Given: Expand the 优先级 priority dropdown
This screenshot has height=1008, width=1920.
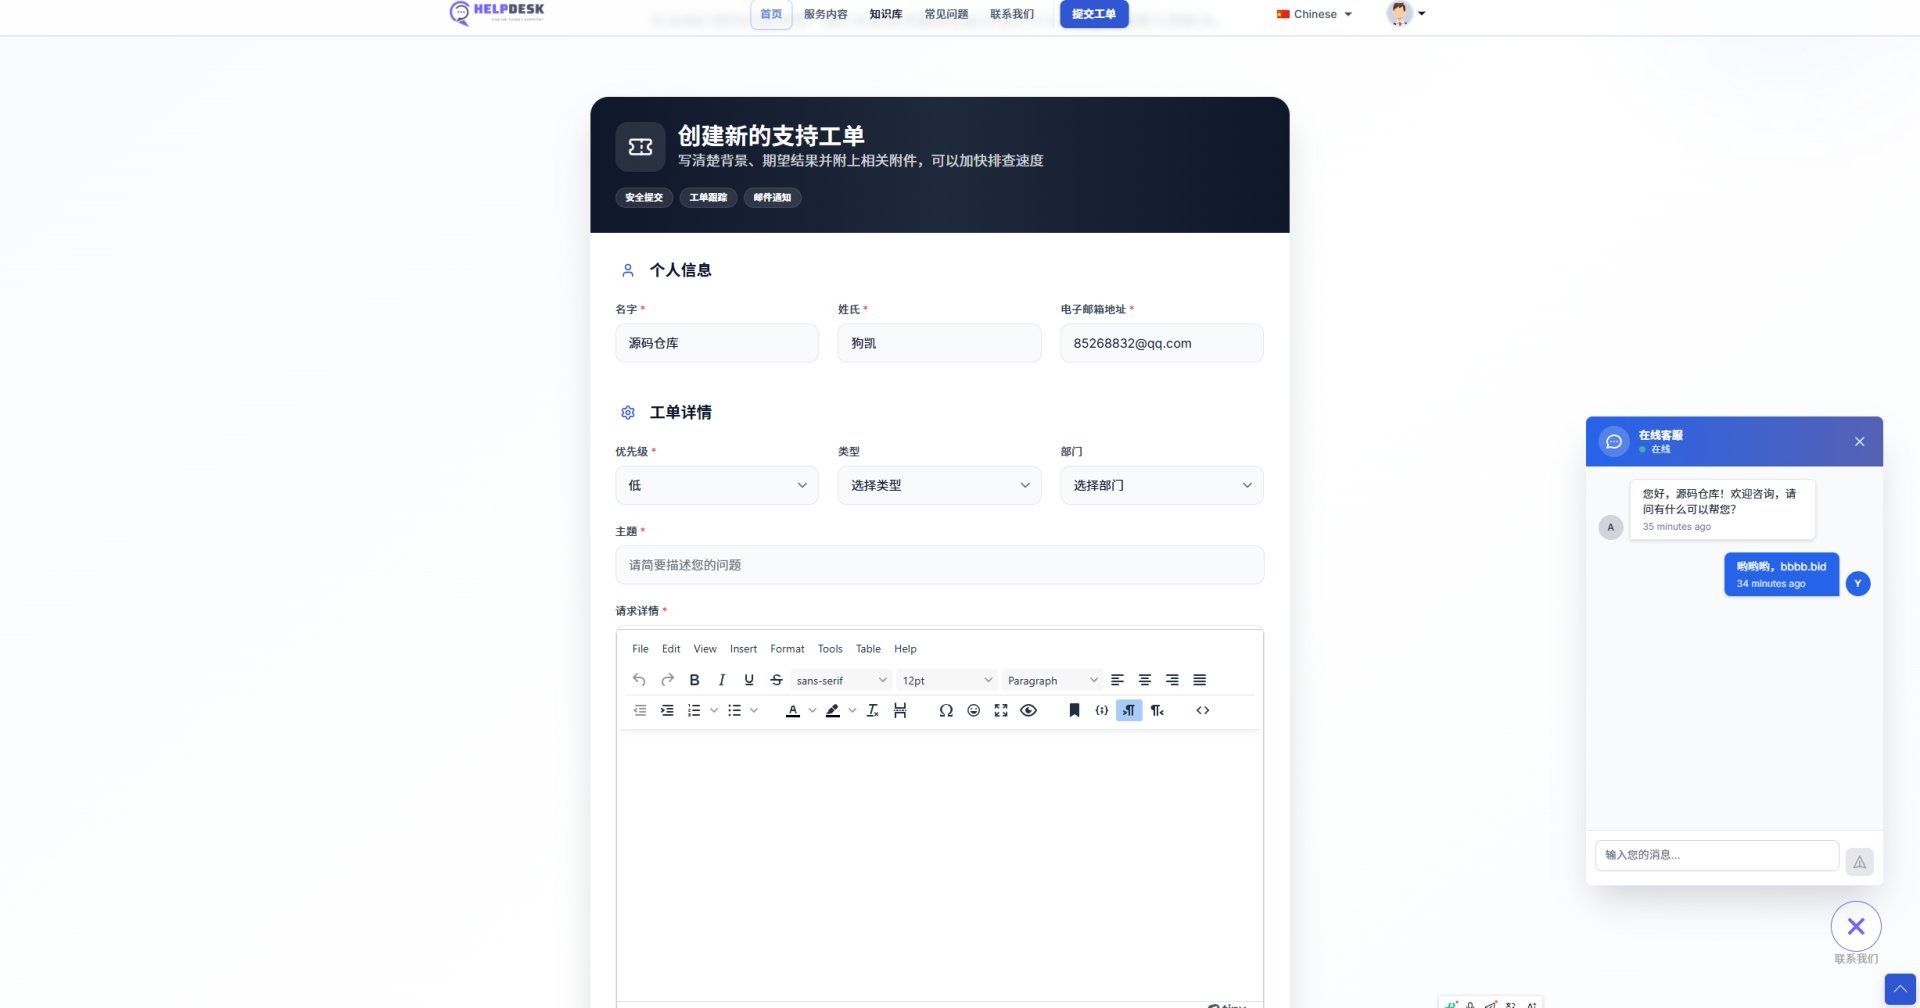Looking at the screenshot, I should click(717, 485).
